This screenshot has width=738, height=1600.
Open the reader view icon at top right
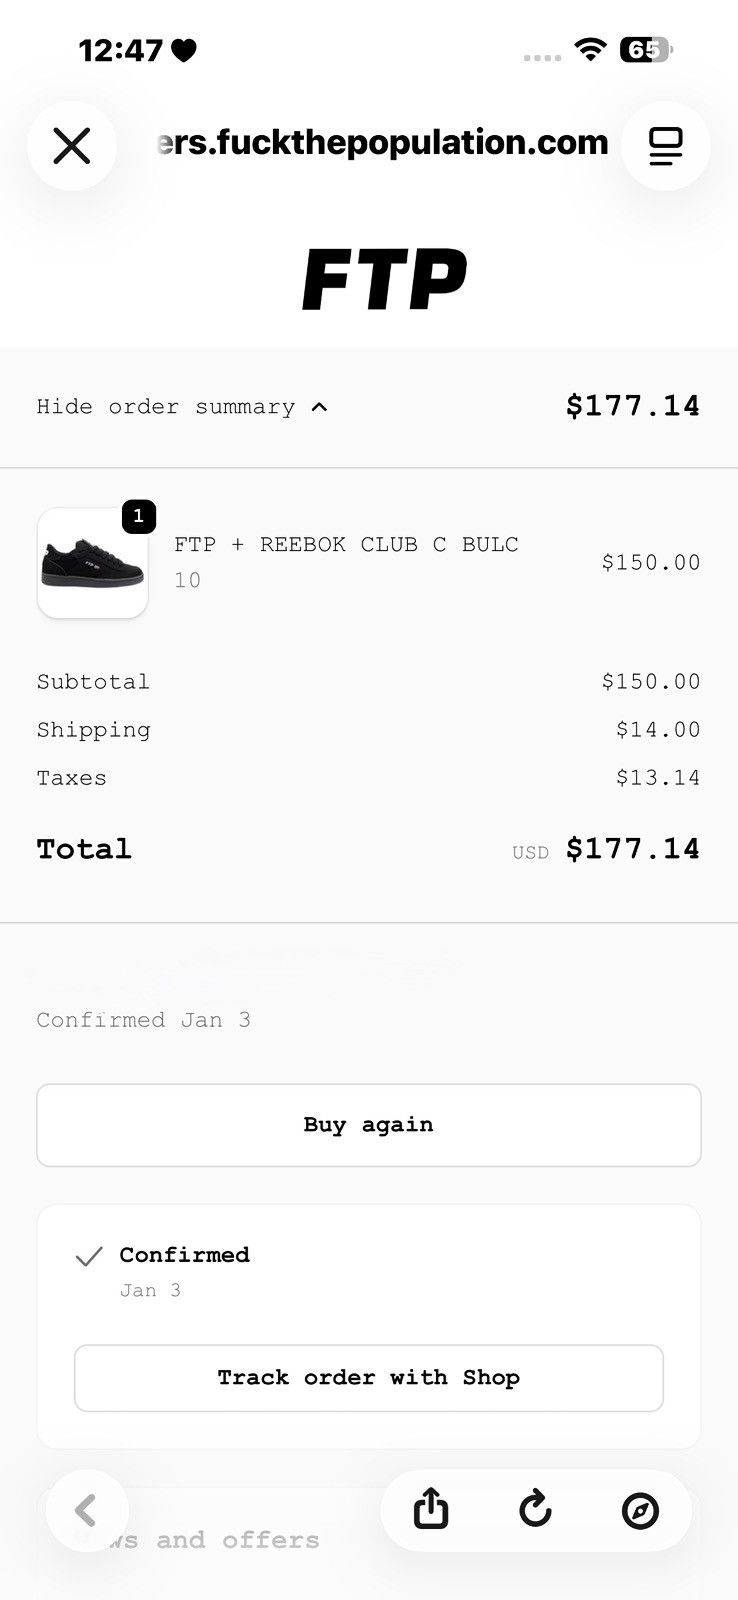click(x=666, y=146)
